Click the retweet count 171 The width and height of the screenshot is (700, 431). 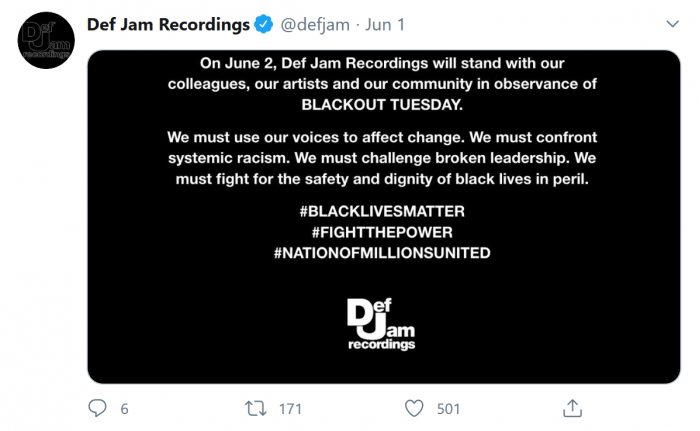tap(290, 408)
